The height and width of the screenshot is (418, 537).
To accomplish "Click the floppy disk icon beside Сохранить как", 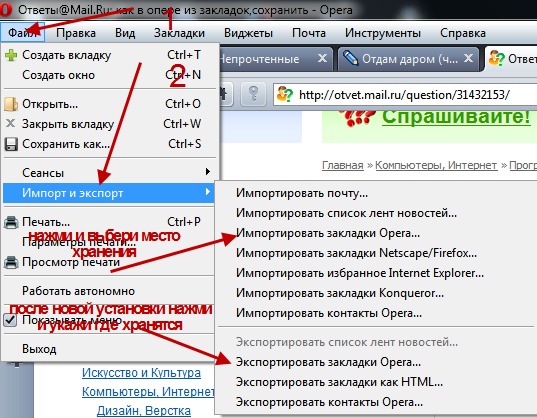I will point(11,144).
